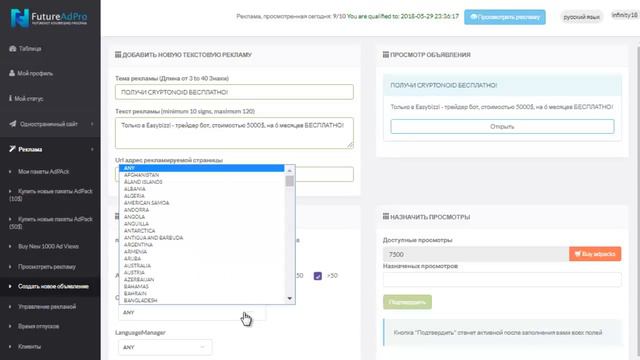Select BANGLADESH from country list
This screenshot has height=360, width=640.
(x=202, y=300)
